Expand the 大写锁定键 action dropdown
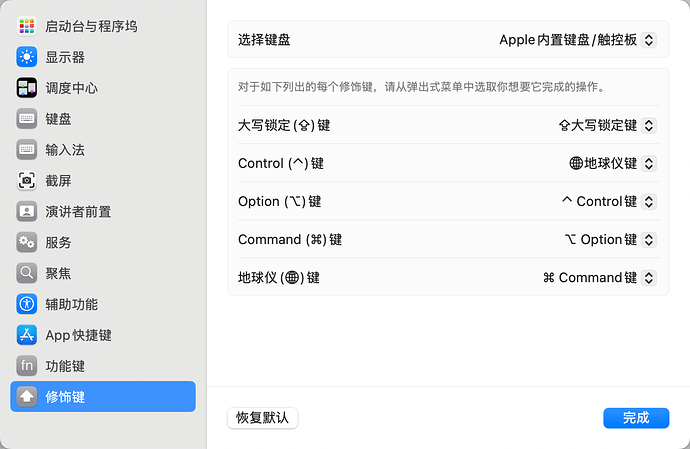 (608, 125)
